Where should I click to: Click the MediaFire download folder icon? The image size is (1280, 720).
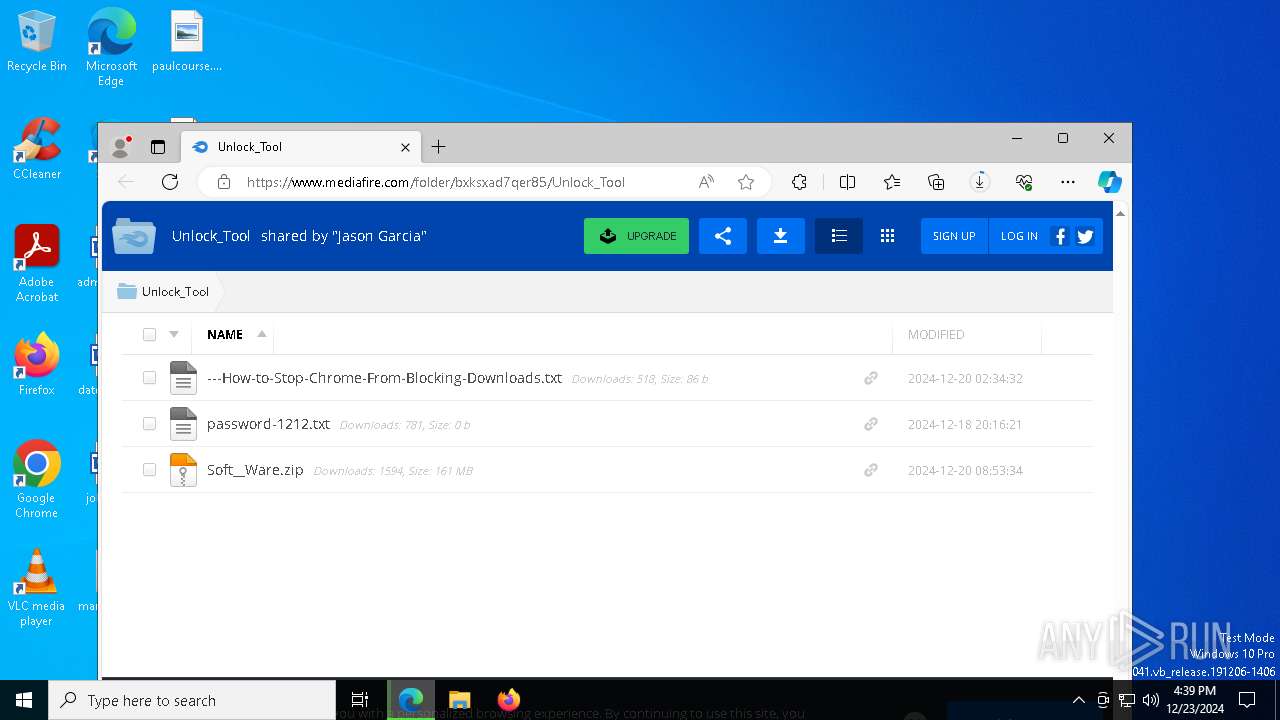pyautogui.click(x=781, y=236)
